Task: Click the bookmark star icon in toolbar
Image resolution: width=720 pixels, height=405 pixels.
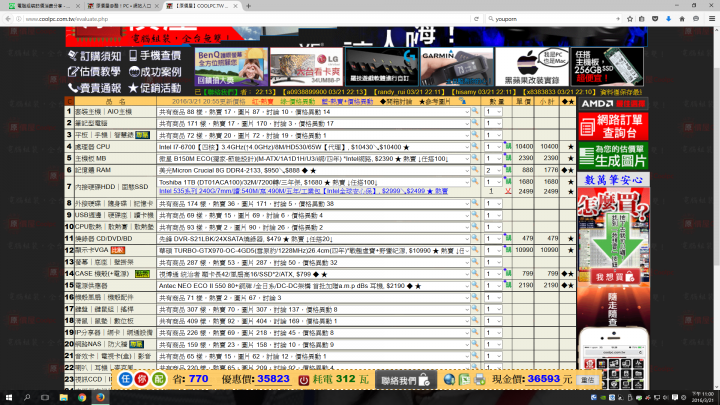Action: pyautogui.click(x=630, y=19)
